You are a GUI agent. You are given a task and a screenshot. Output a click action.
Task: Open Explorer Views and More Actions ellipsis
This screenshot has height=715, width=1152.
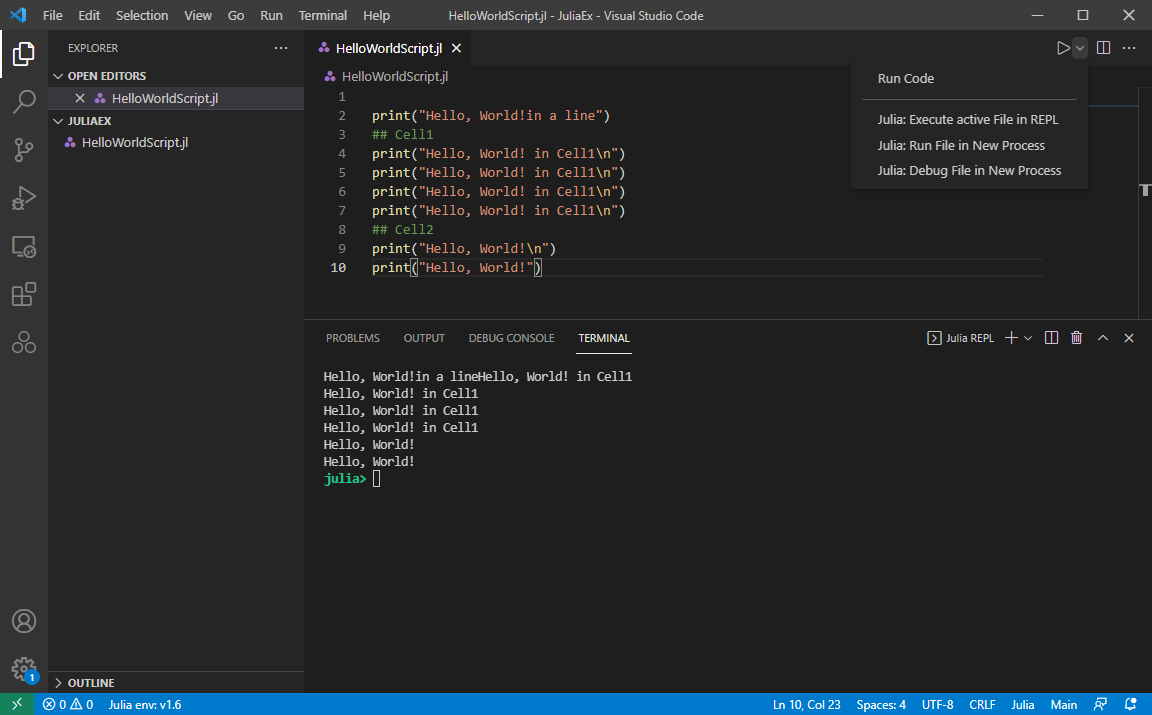281,48
